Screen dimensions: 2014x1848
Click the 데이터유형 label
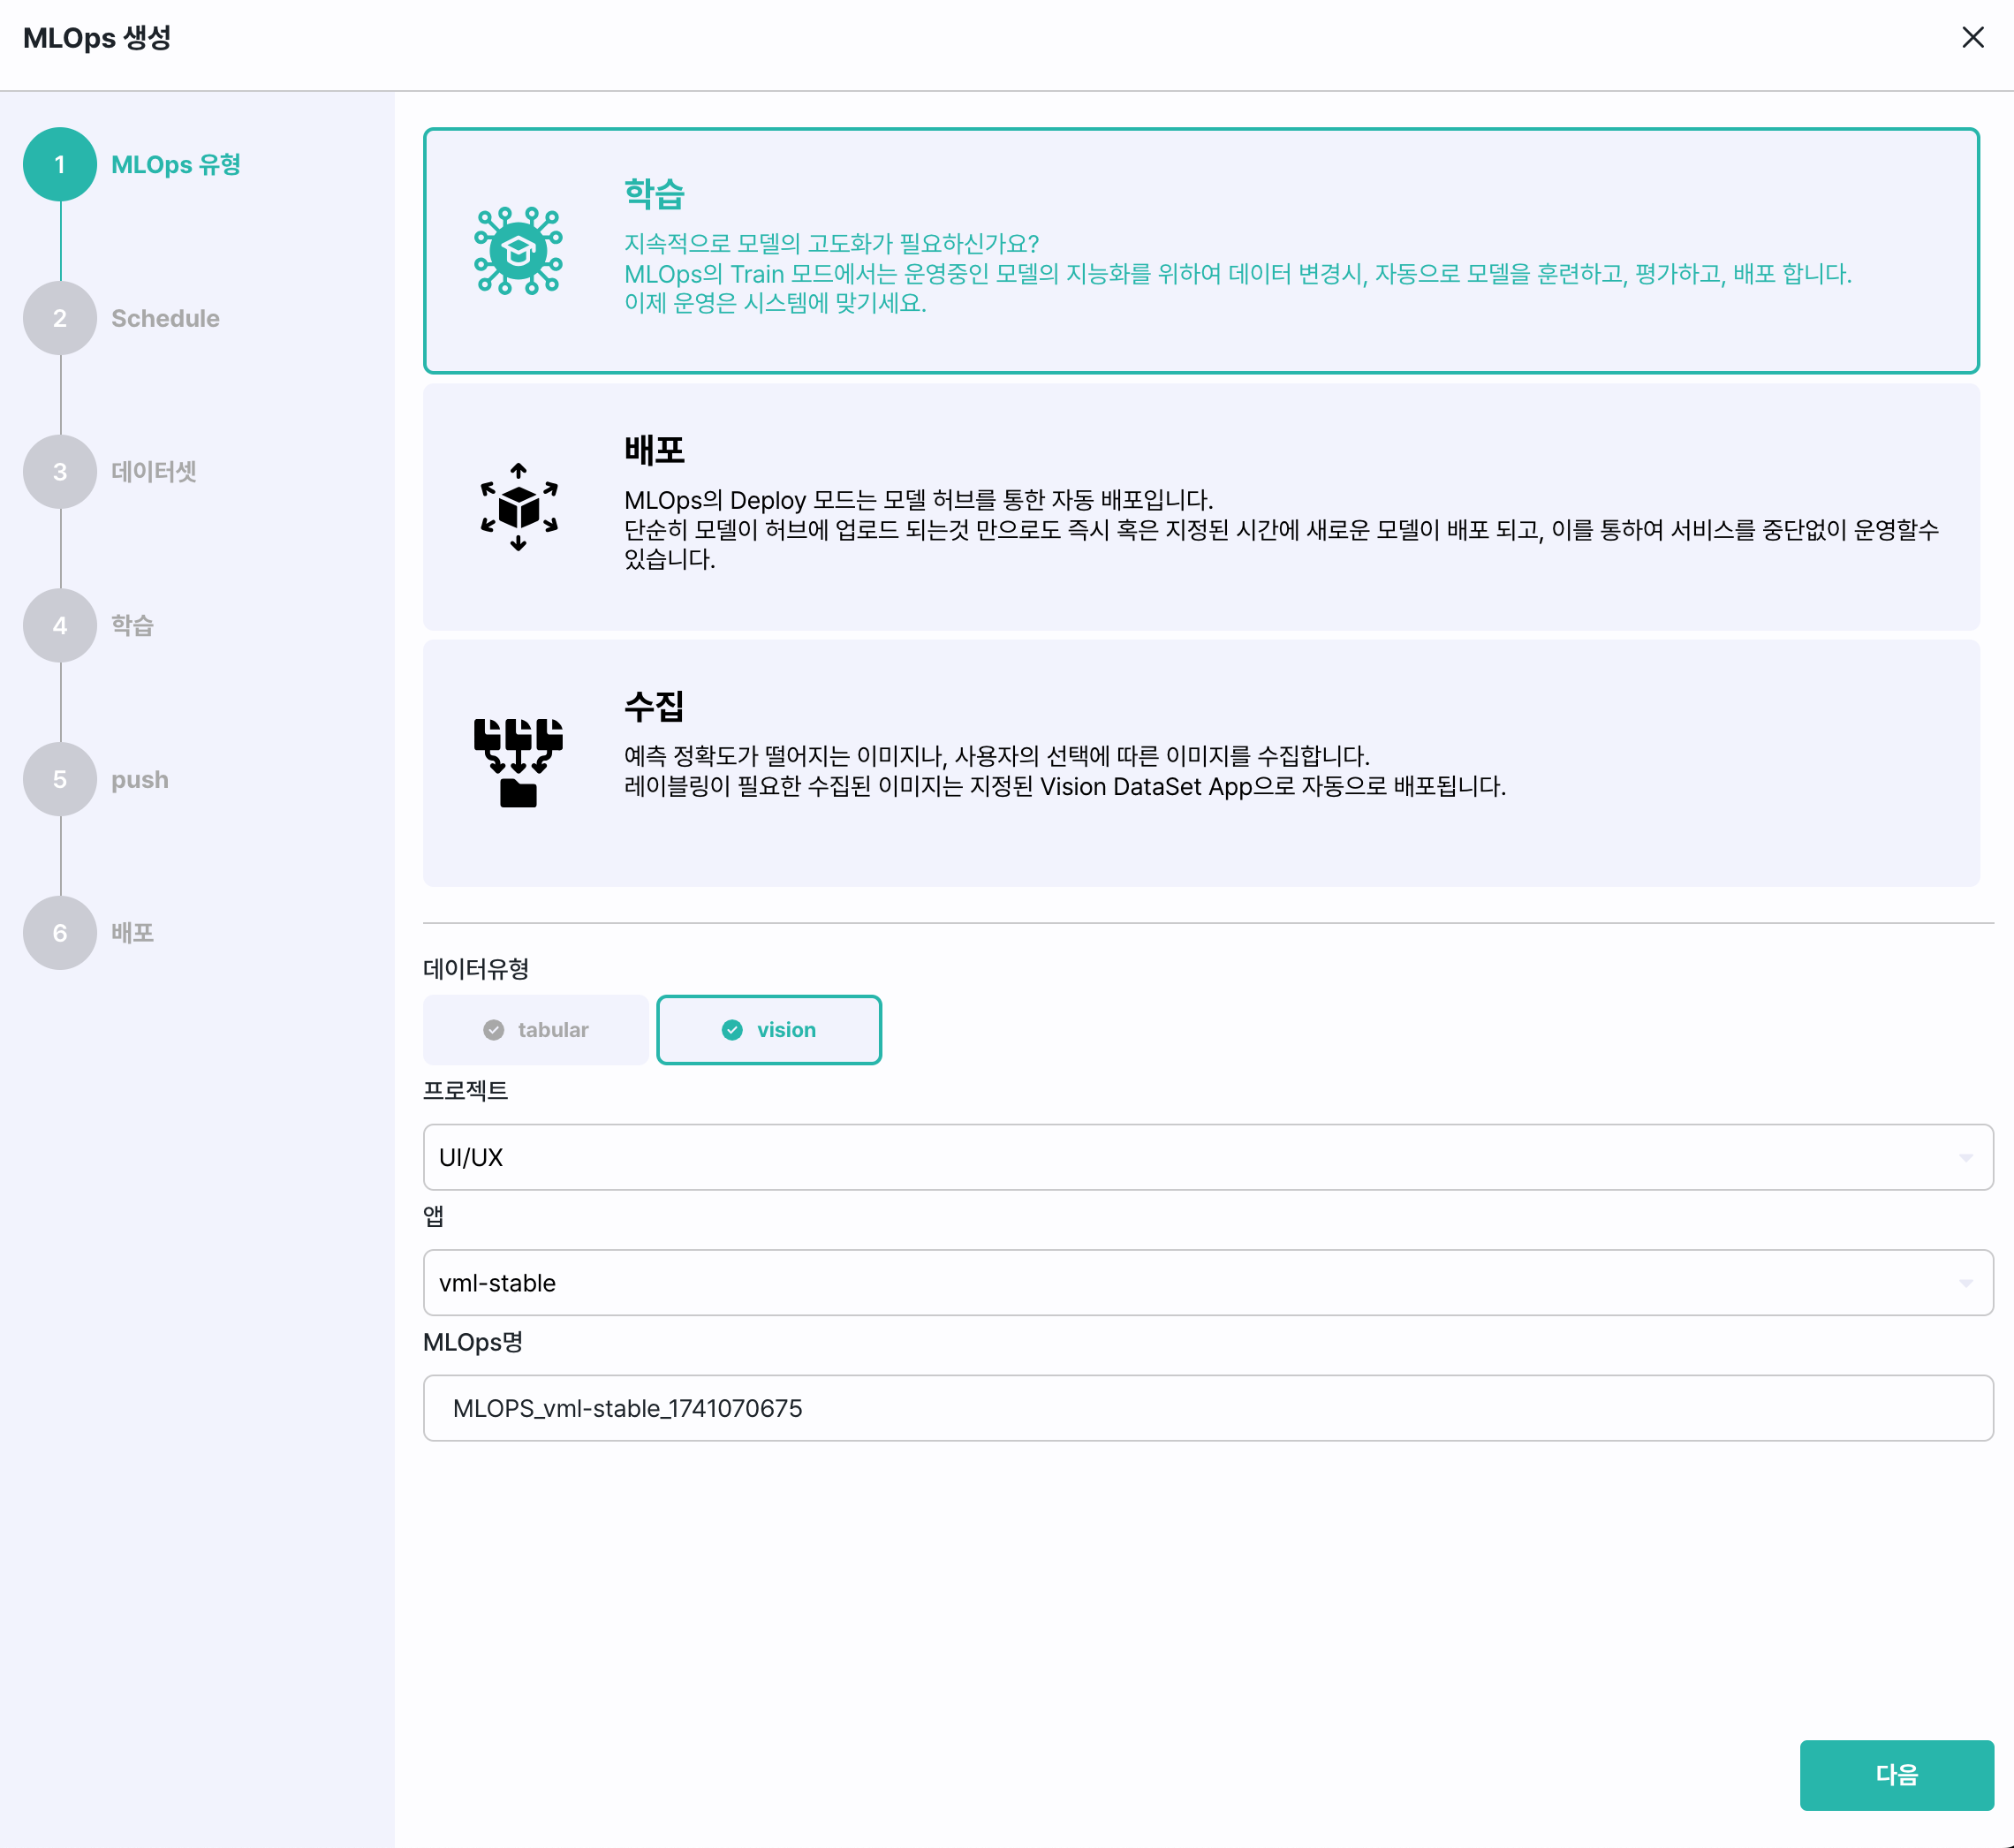(x=476, y=968)
